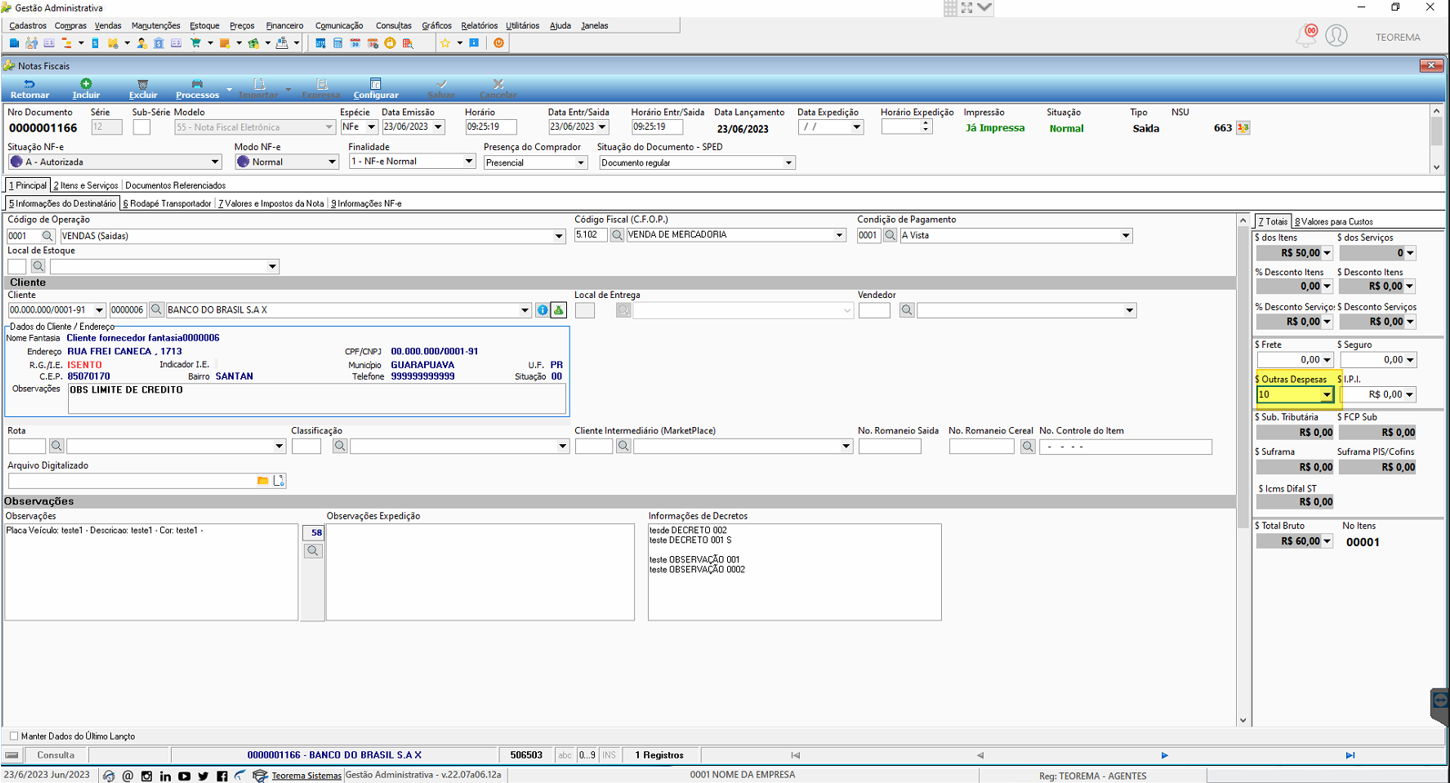Click the Instagram icon in status bar
Viewport: 1450px width, 783px height.
[x=146, y=776]
